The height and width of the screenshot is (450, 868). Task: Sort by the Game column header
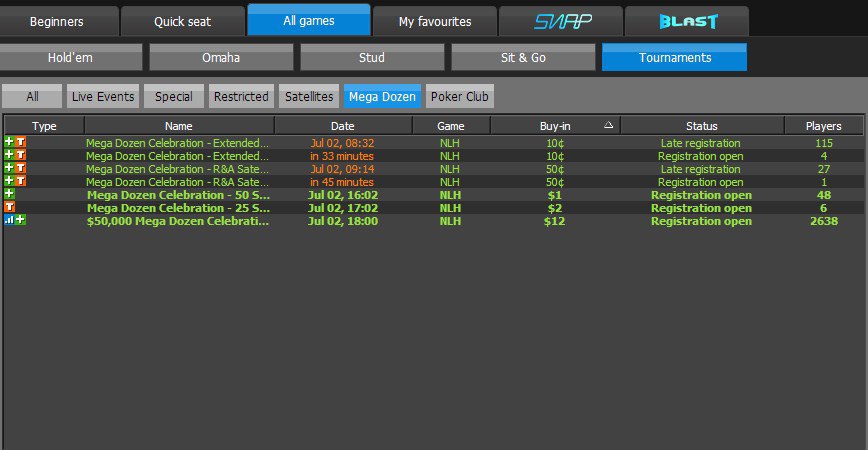click(x=451, y=126)
